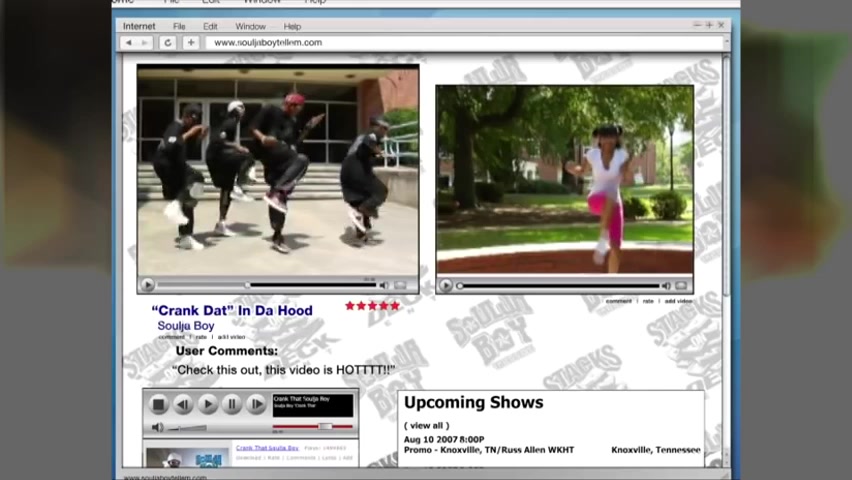Click add video link below the right video

click(679, 301)
